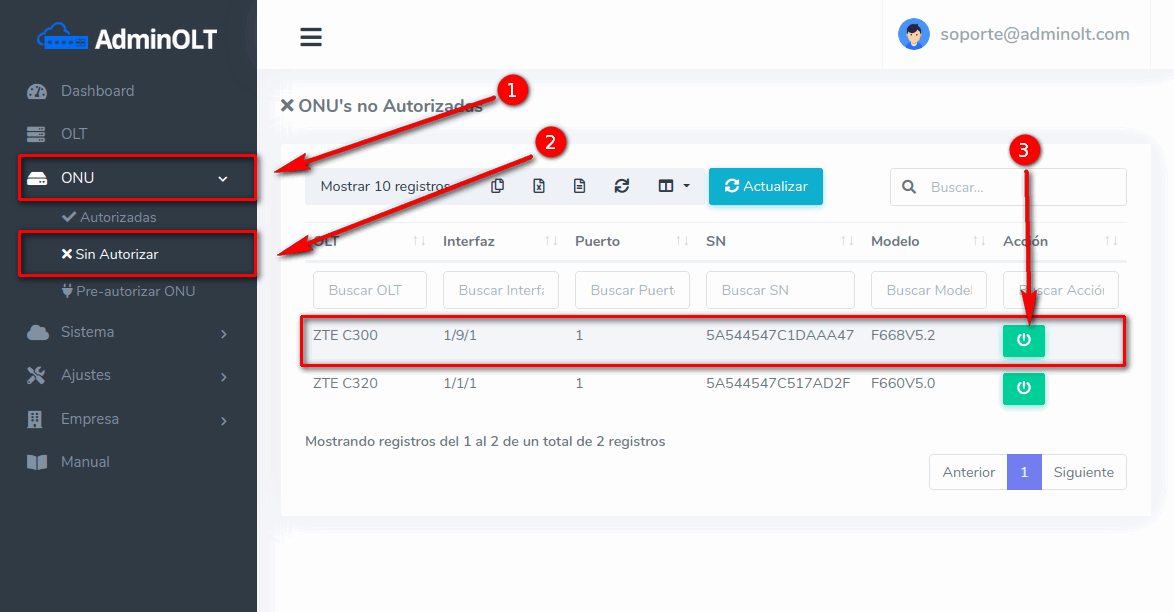Go to Pre-autorizar ONU page
Screen dimensions: 1174x612
click(x=137, y=291)
